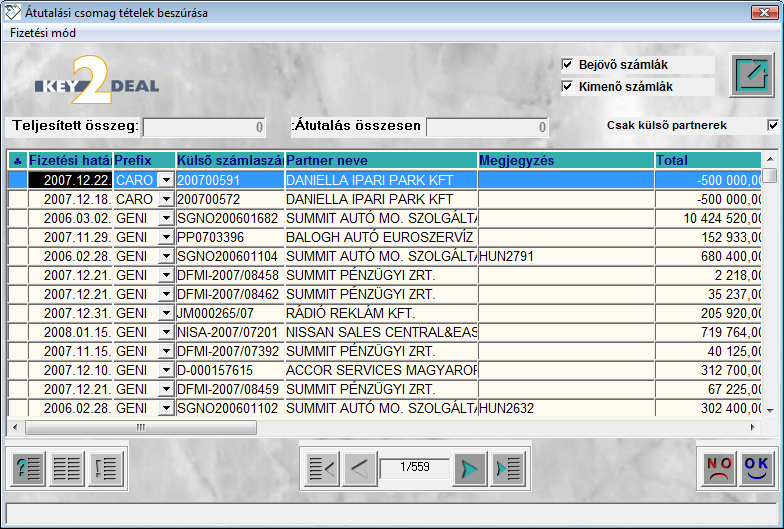
Task: Click horizontal scrollbar right arrow
Action: 752,428
